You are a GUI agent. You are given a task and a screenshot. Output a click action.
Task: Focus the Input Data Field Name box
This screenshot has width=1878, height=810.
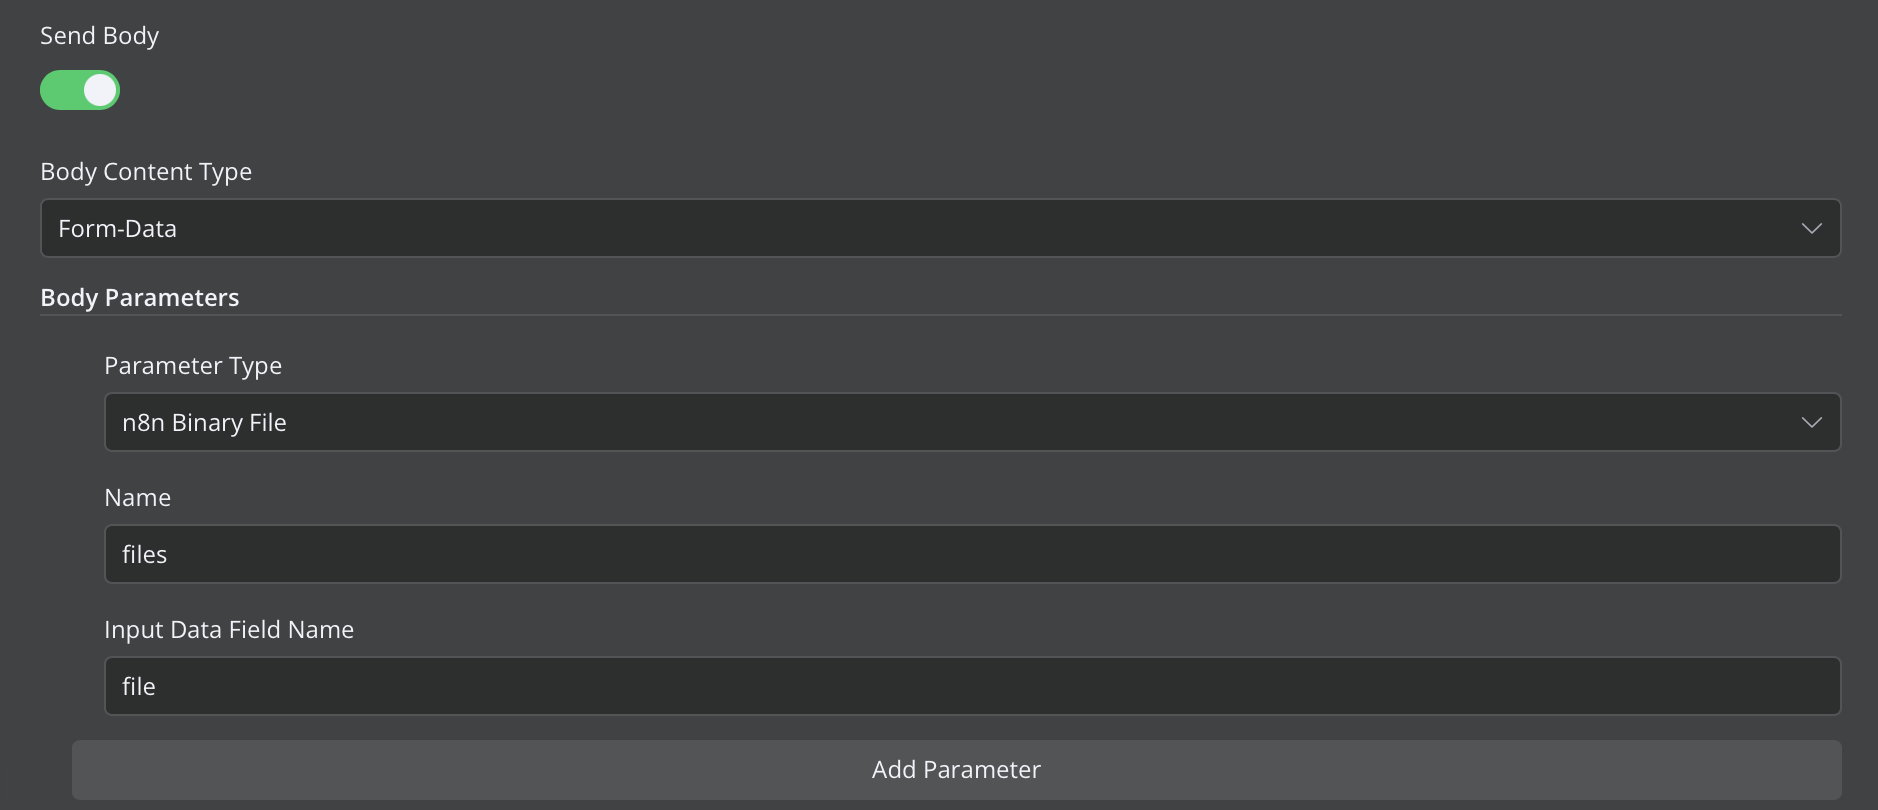pyautogui.click(x=972, y=686)
